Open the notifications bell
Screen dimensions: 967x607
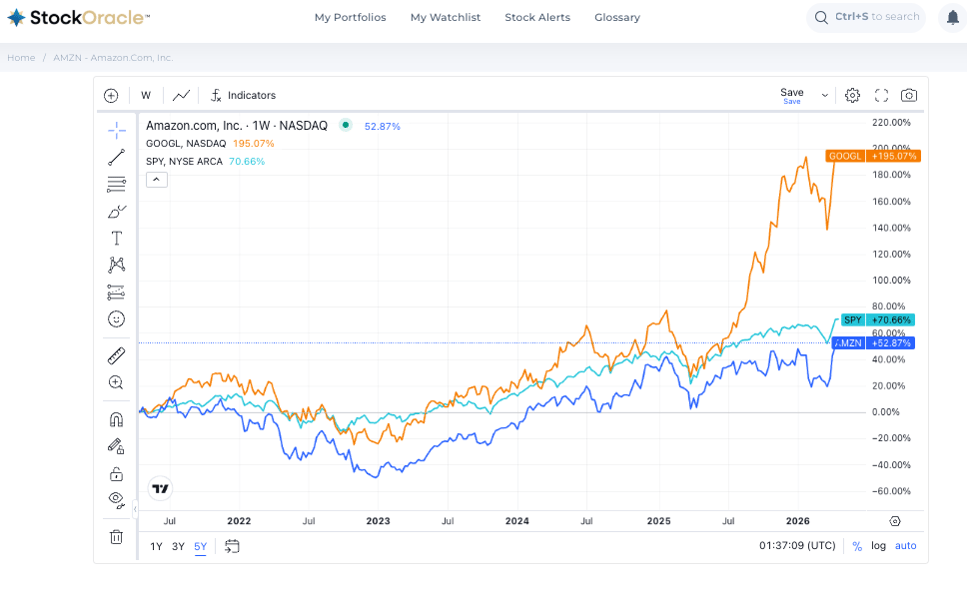(953, 18)
